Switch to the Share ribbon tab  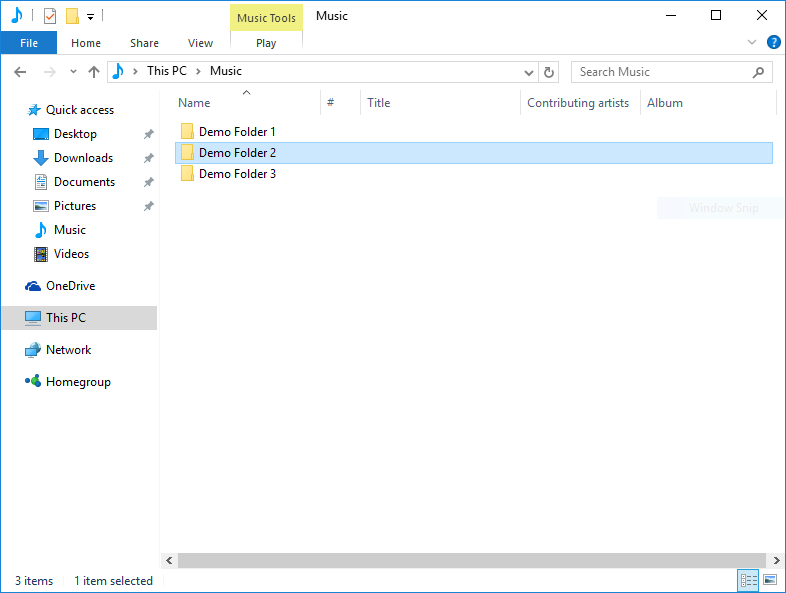click(x=144, y=43)
